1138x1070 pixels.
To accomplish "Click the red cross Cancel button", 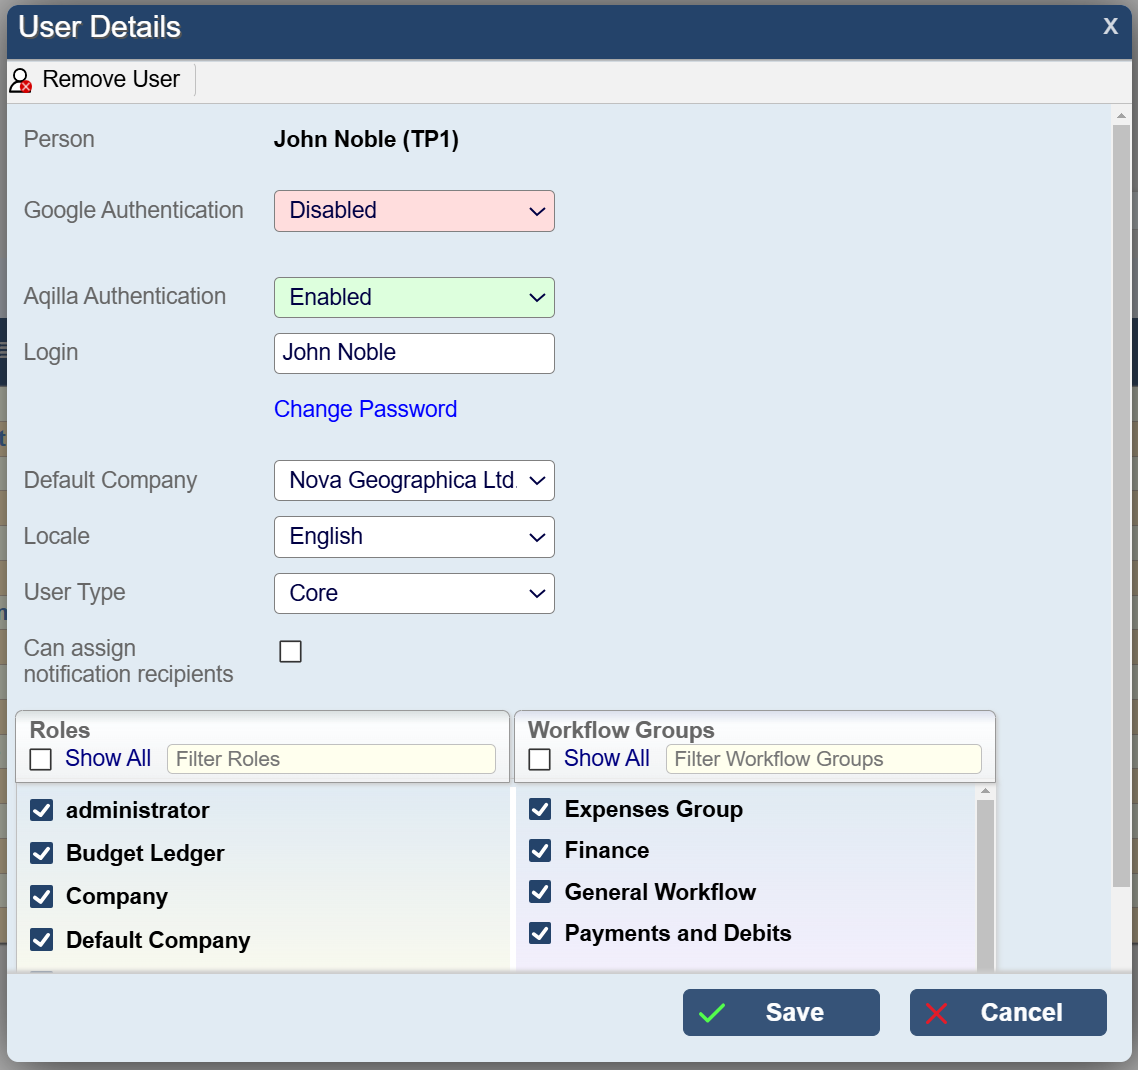I will tap(1007, 1012).
